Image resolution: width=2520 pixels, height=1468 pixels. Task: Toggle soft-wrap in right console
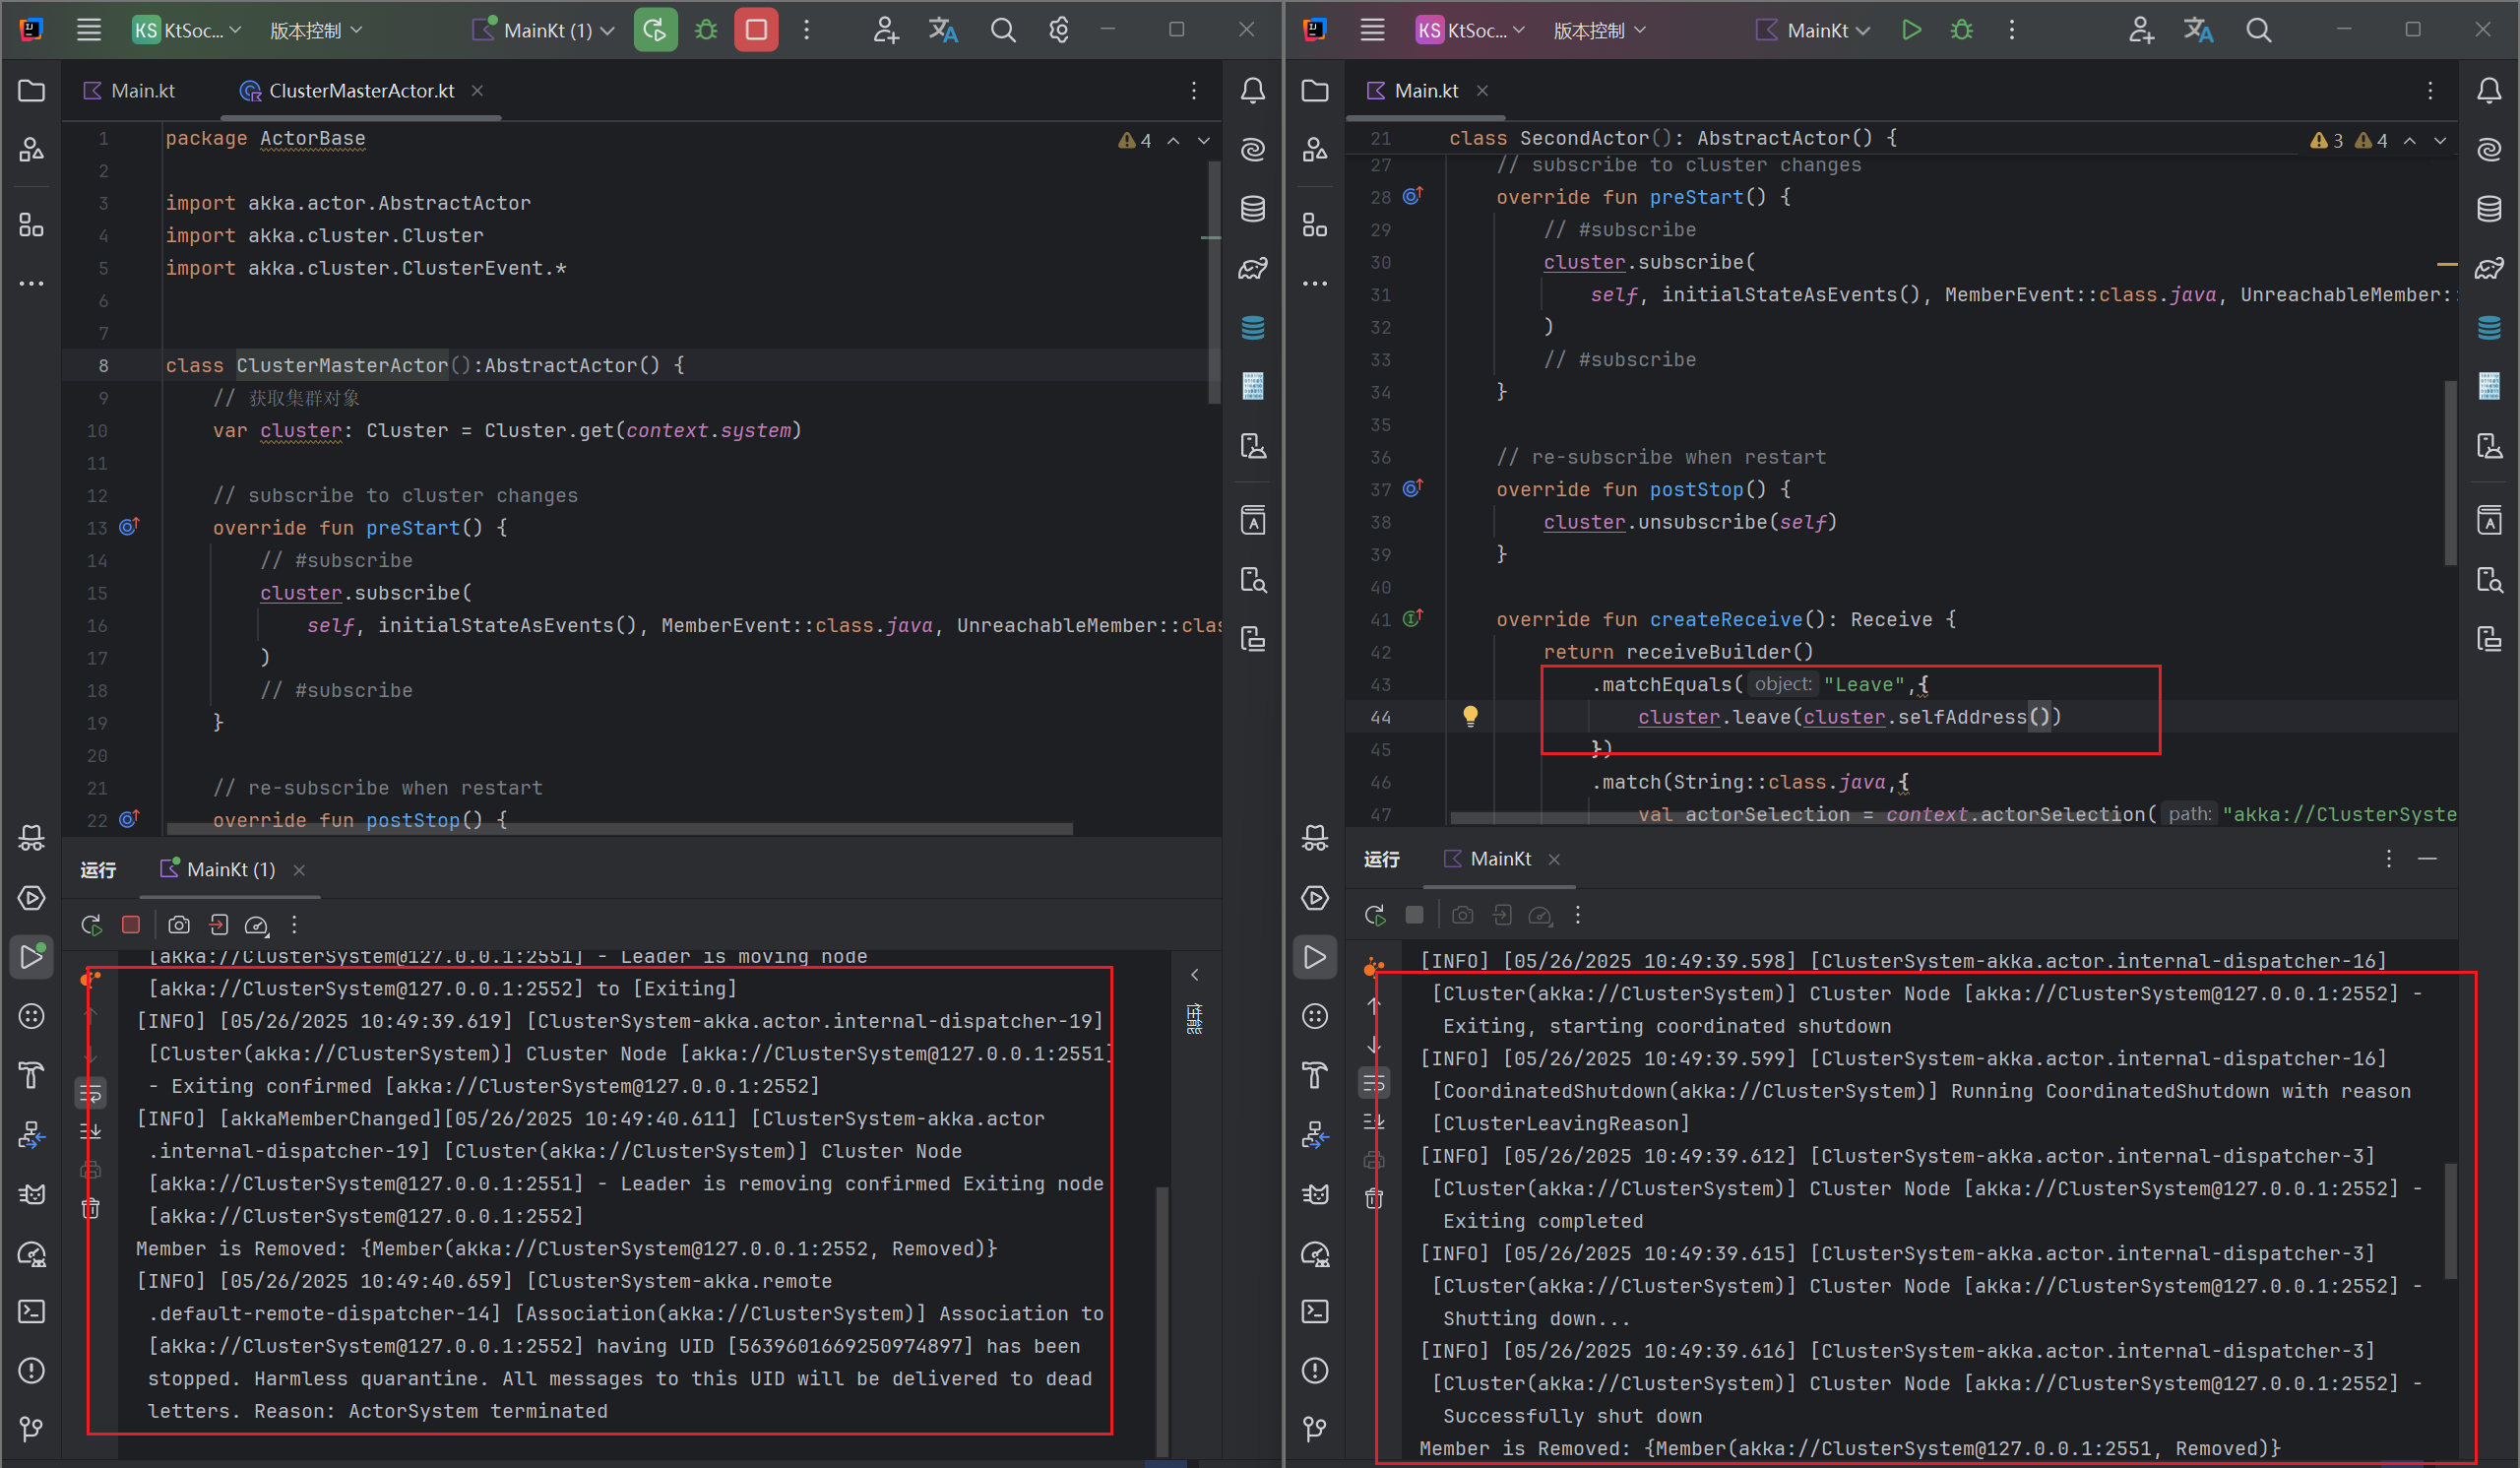point(1374,1082)
